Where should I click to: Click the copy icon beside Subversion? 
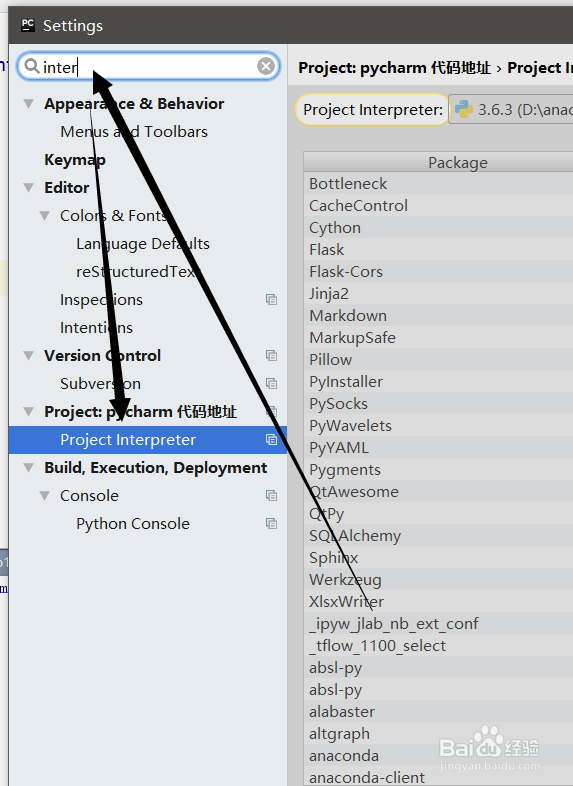pyautogui.click(x=271, y=384)
